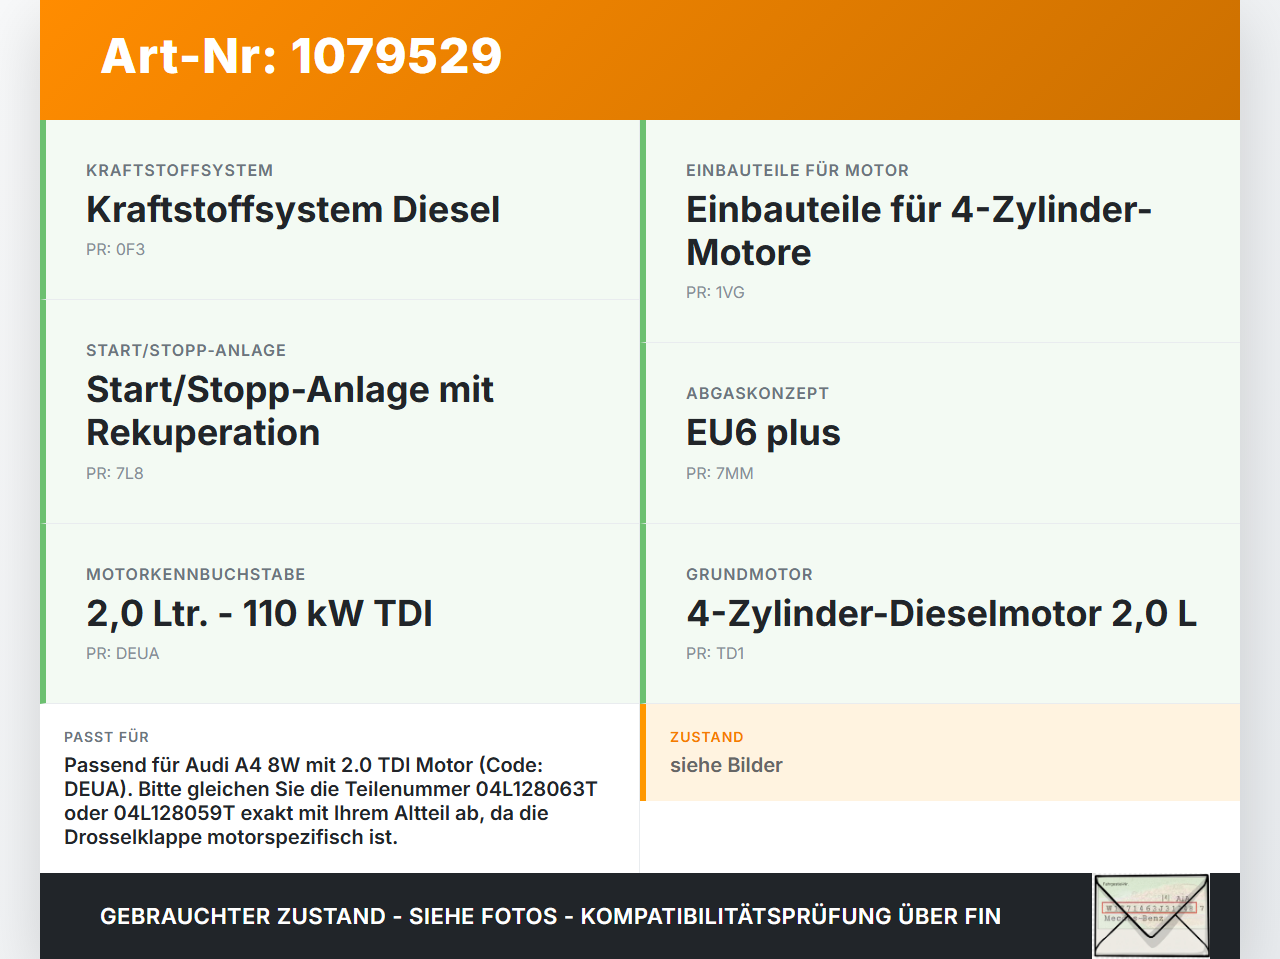This screenshot has width=1280, height=959.
Task: Select the 2,0 Ltr. - 110 kW TDI value
Action: pos(259,613)
